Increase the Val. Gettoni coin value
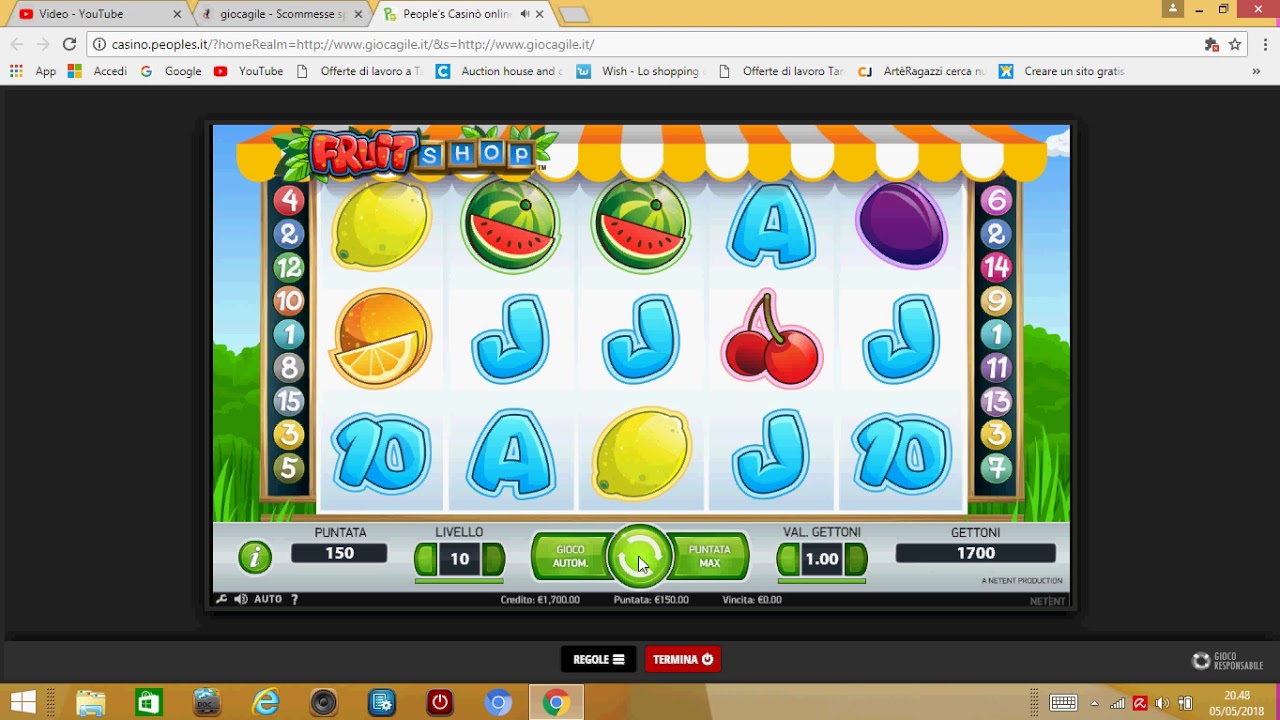Viewport: 1280px width, 720px height. 856,559
